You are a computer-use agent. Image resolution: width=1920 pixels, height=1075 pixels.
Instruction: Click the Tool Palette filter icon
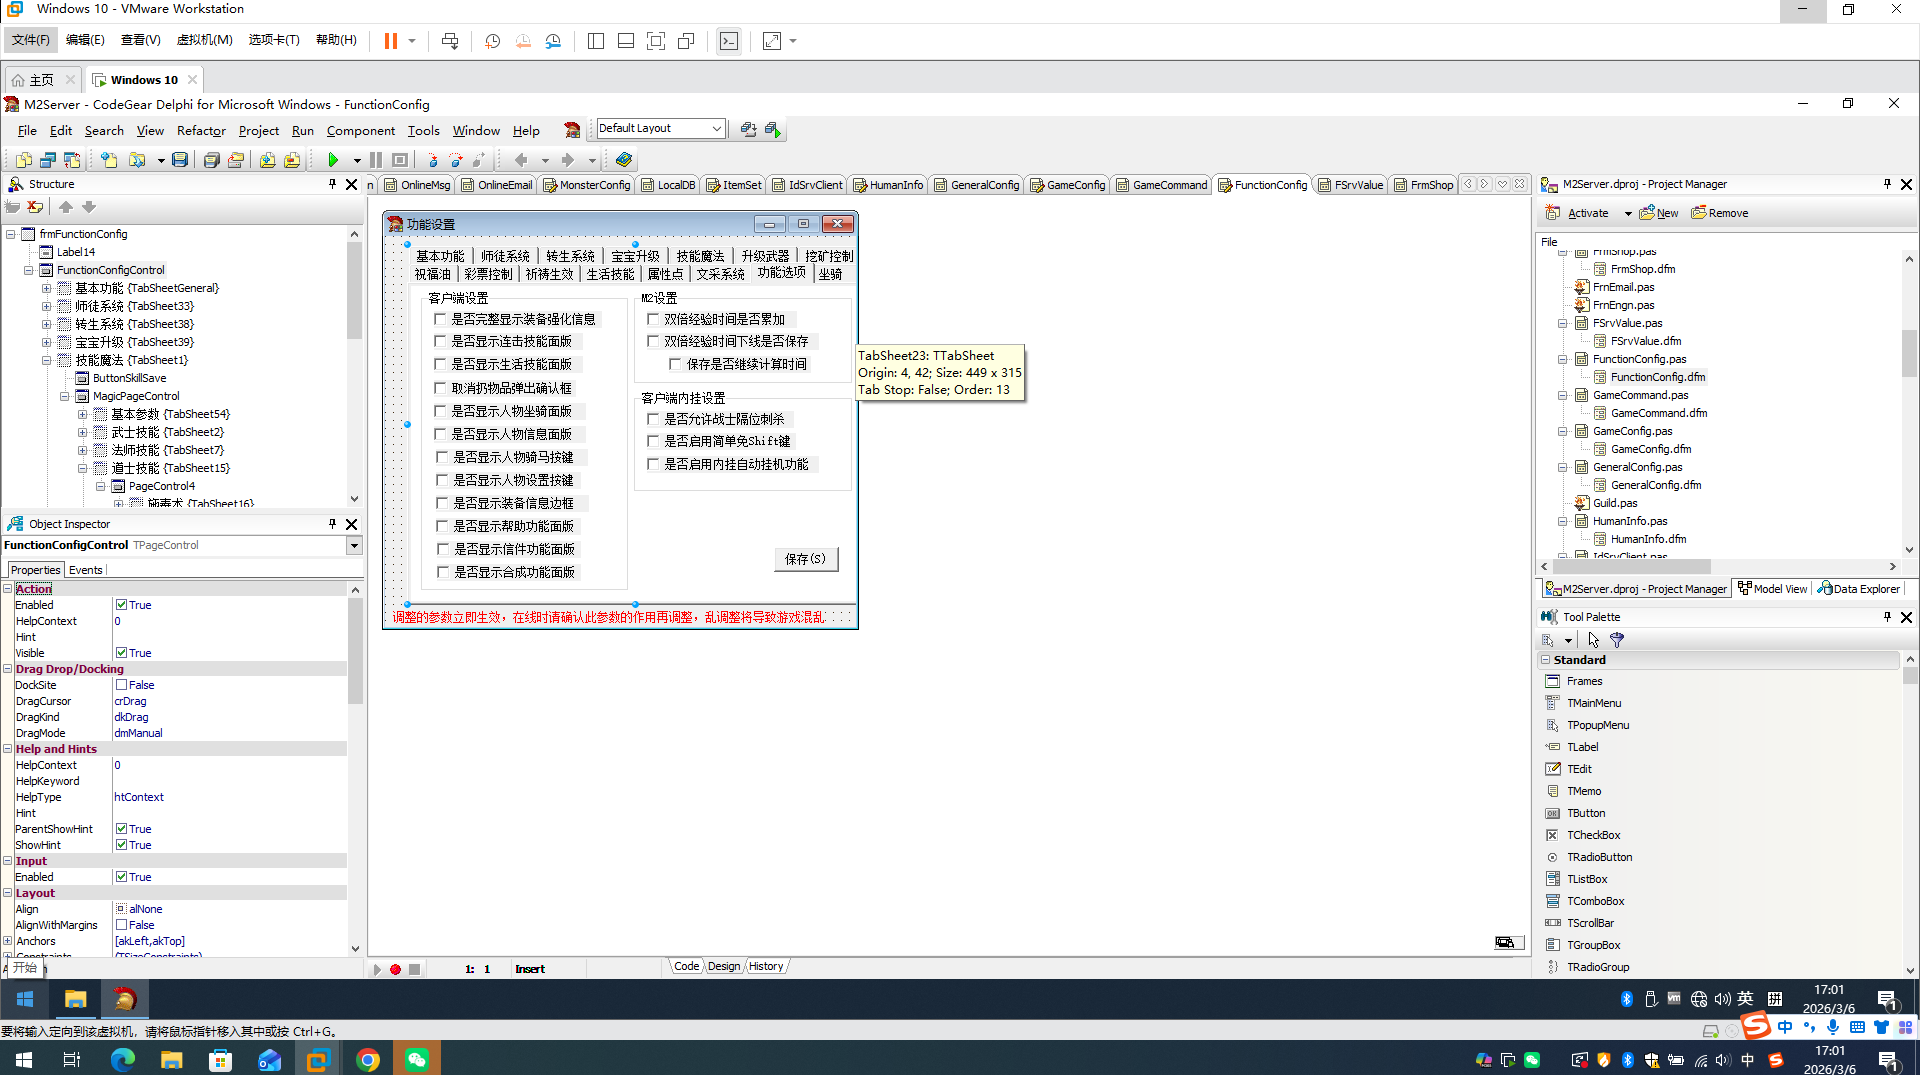pyautogui.click(x=1617, y=640)
